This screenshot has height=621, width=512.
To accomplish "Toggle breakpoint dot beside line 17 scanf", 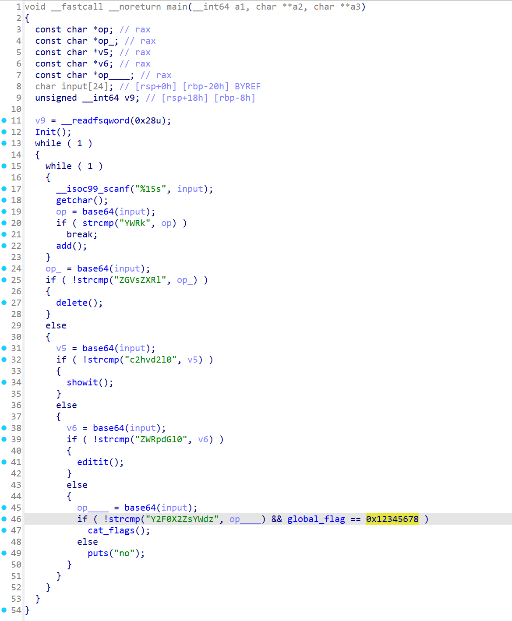I will click(x=4, y=189).
